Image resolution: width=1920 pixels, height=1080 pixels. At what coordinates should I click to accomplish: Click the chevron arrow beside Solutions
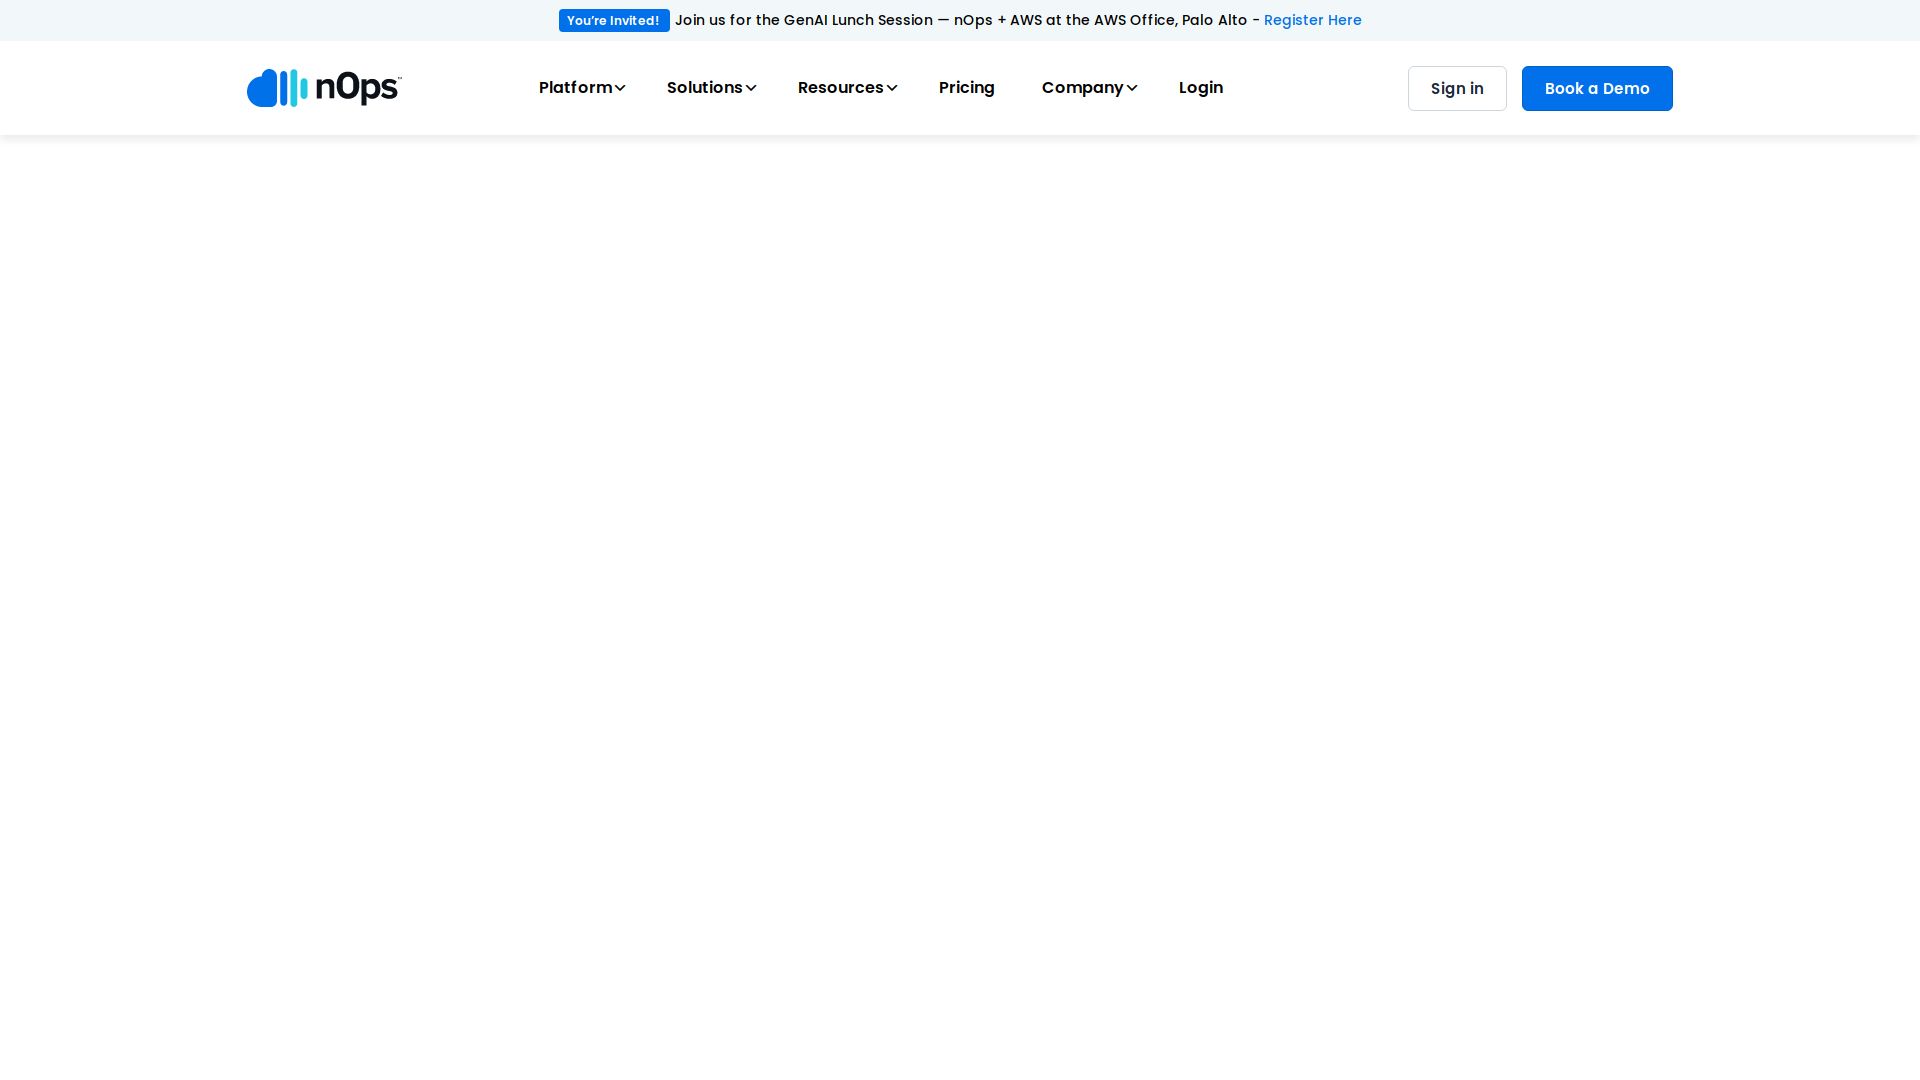click(751, 88)
